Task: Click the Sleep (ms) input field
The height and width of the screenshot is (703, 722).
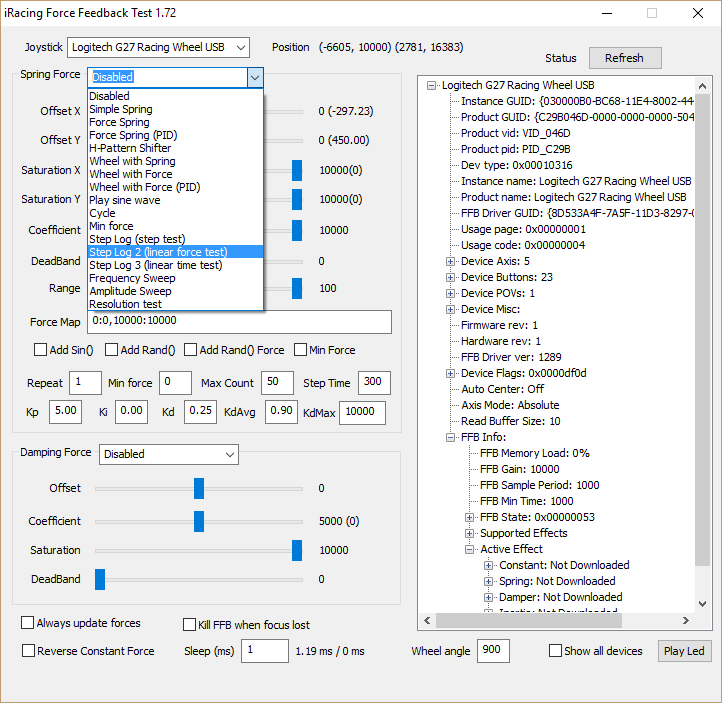Action: (265, 651)
